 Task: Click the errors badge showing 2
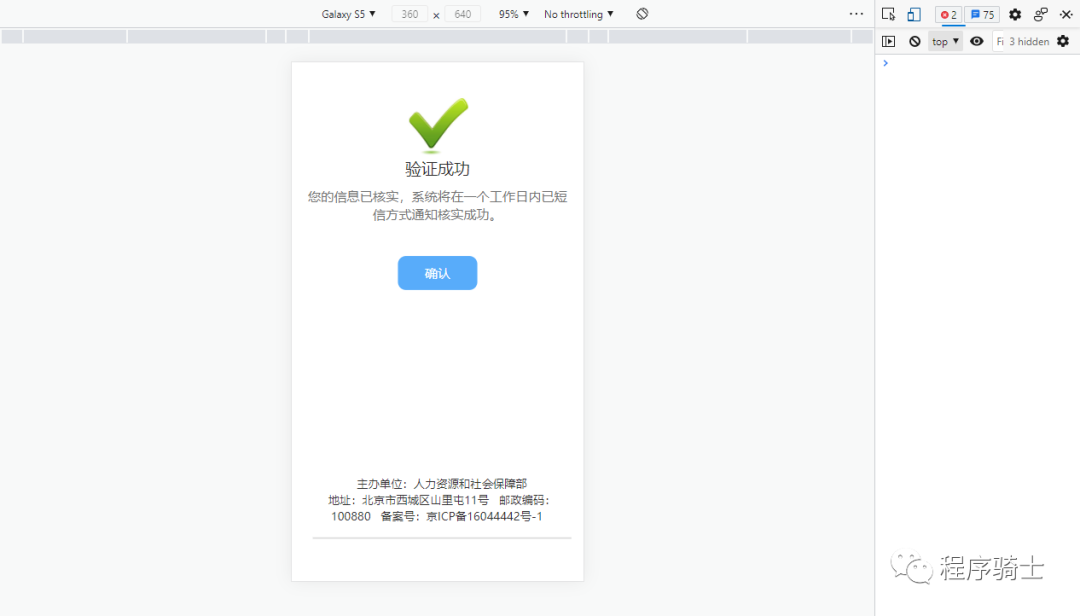point(948,14)
